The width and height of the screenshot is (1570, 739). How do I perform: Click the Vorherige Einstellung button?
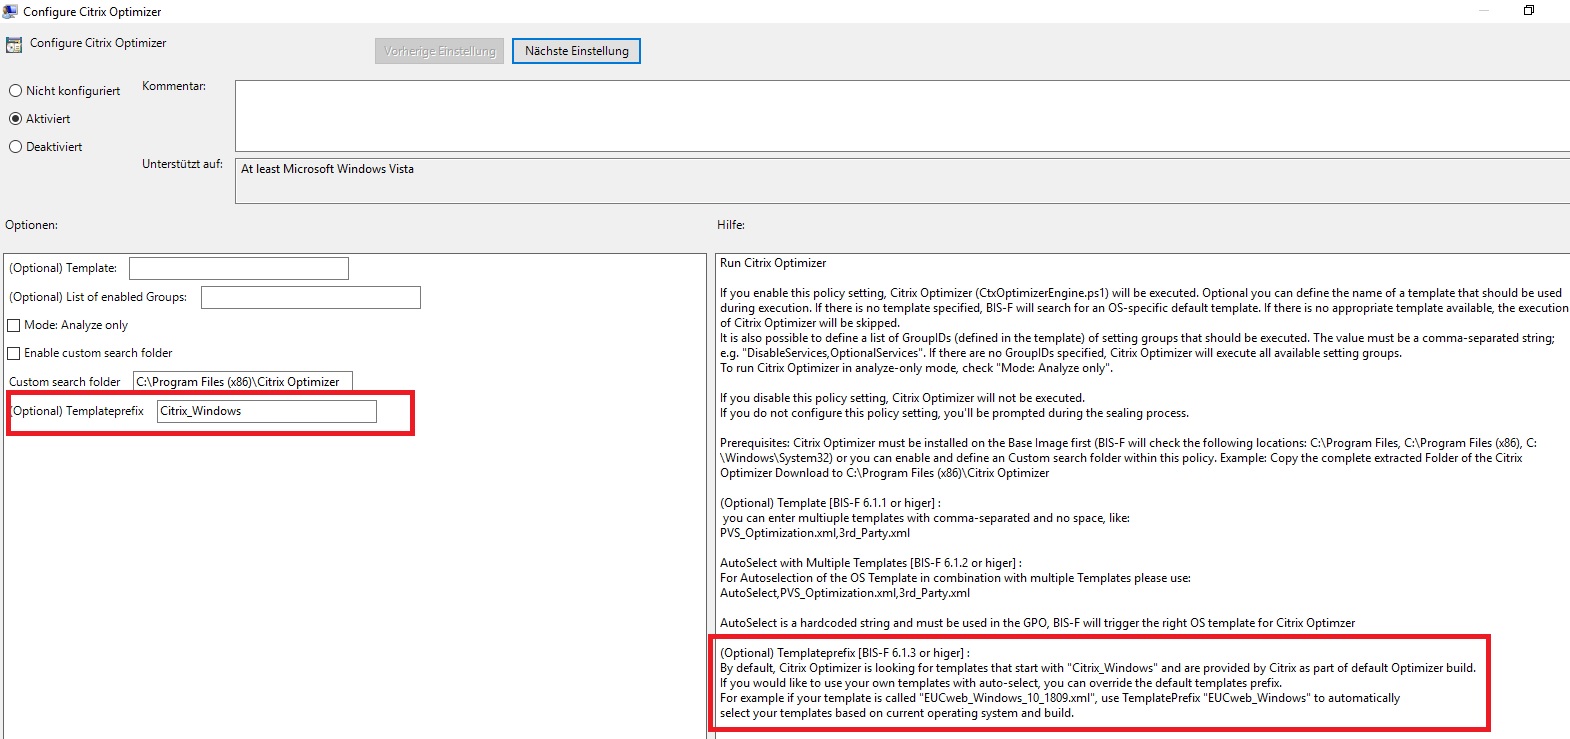click(x=440, y=51)
